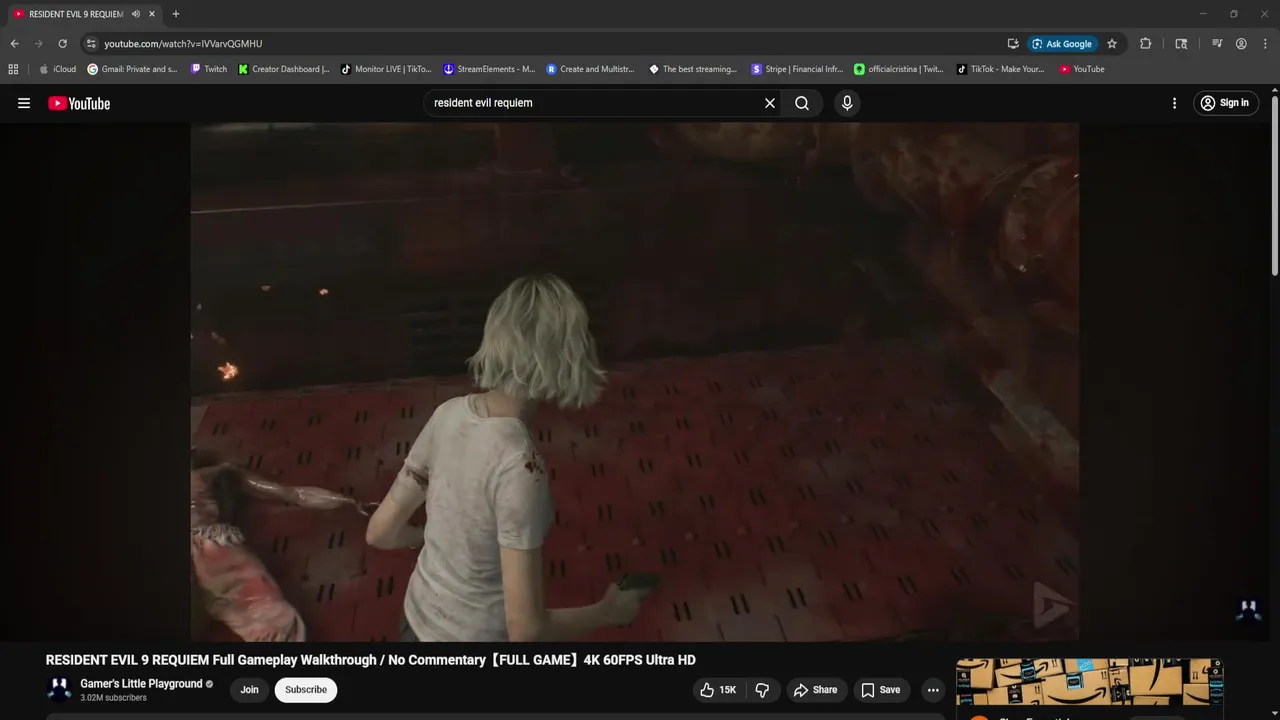Save the video to a playlist
The image size is (1280, 720).
pos(881,690)
